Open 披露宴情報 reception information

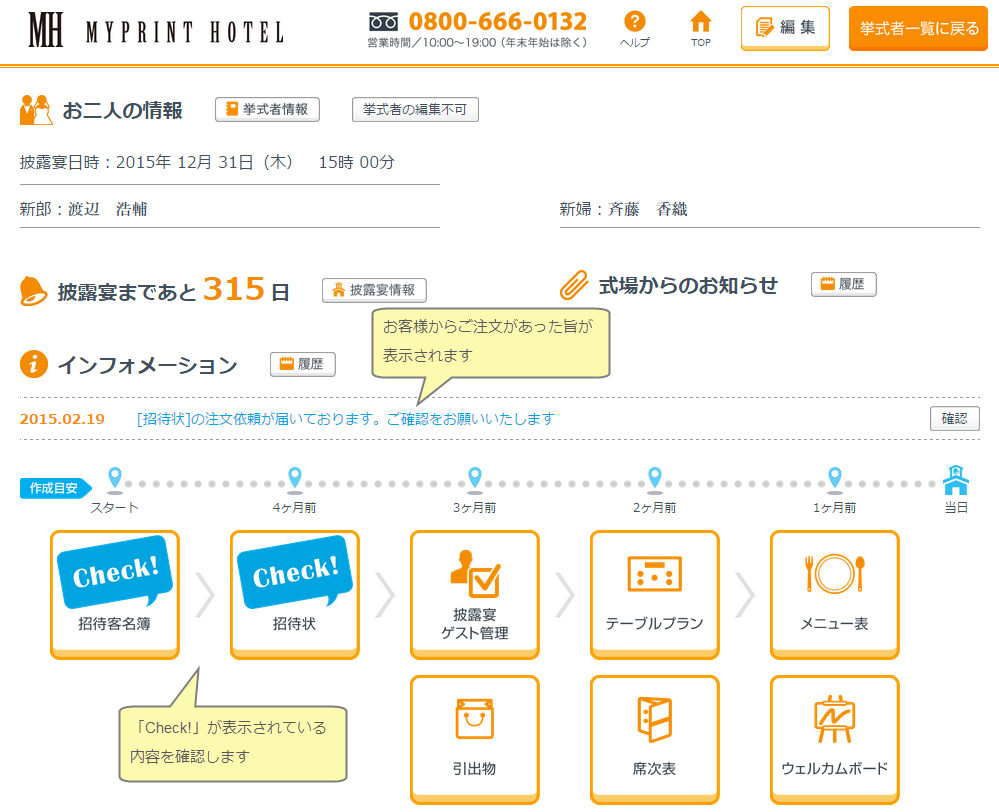374,291
